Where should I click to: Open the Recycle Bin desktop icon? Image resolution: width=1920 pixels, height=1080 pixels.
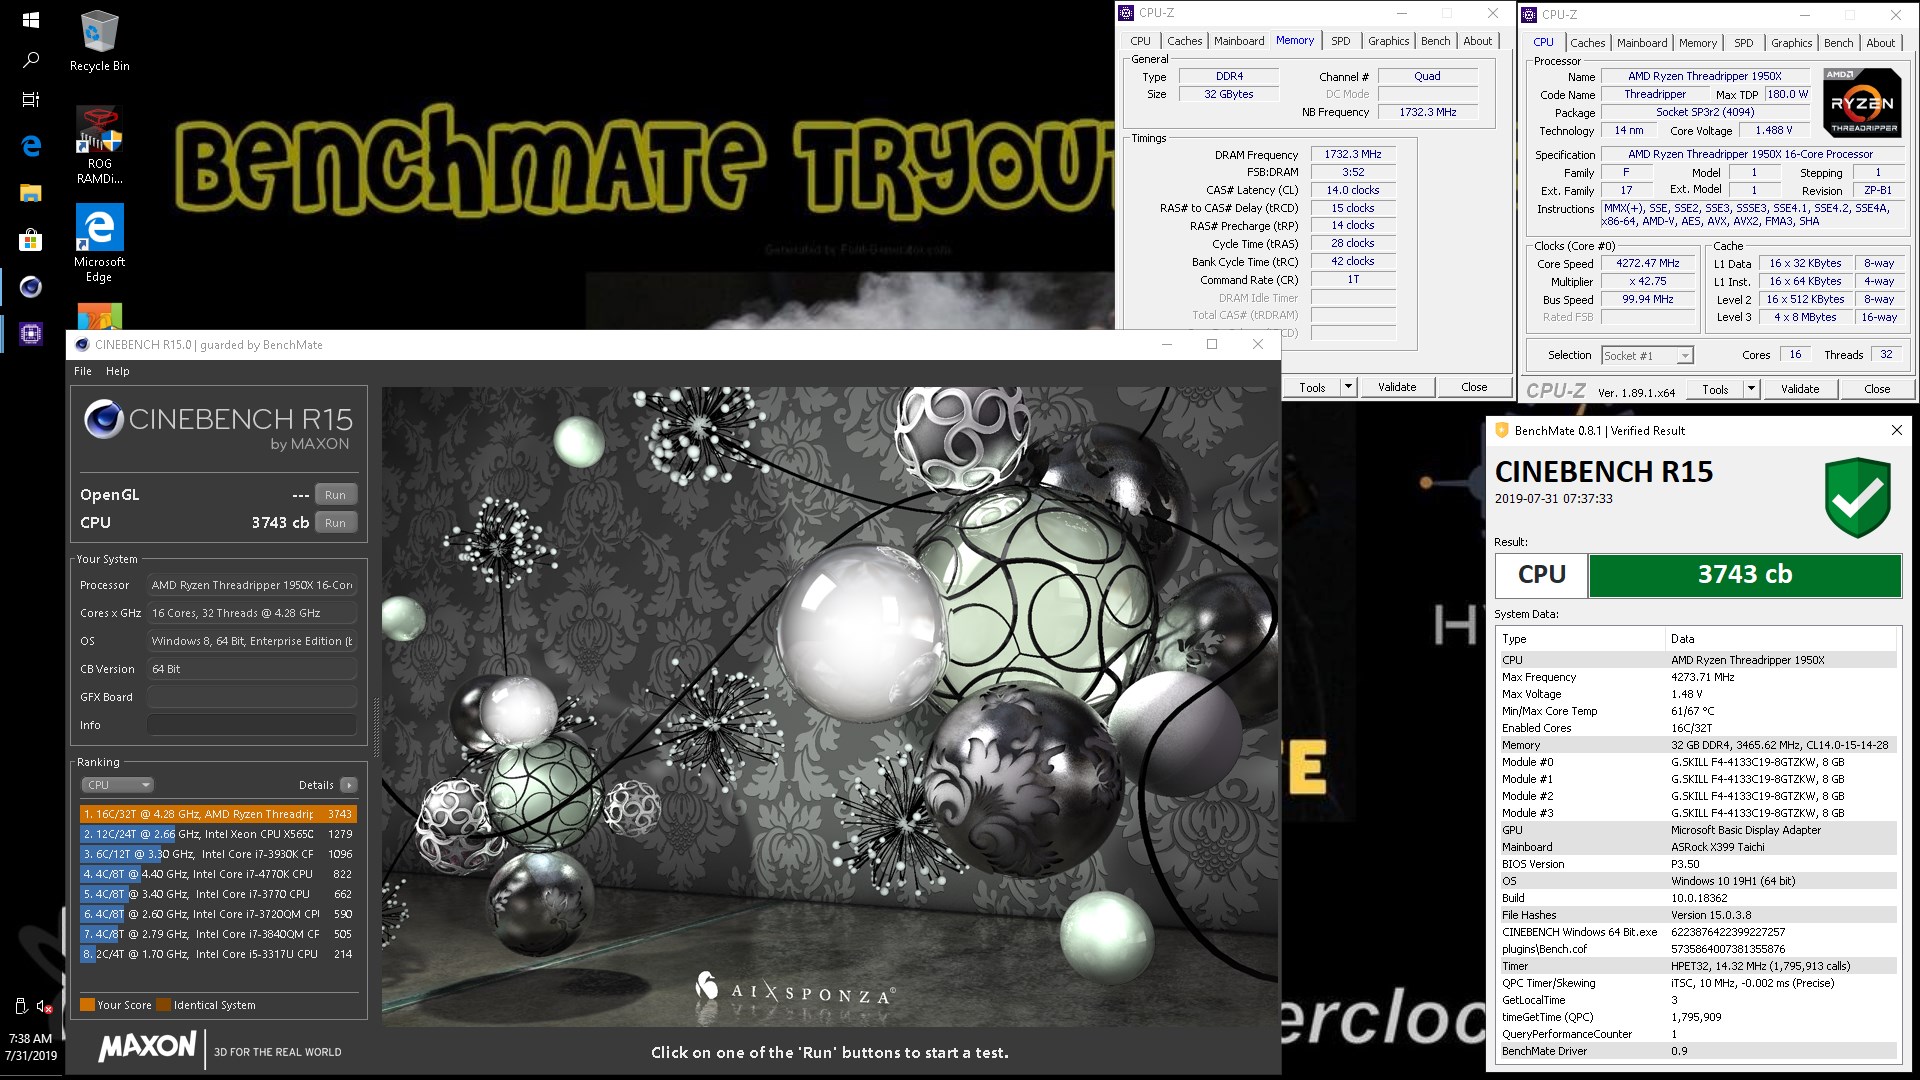coord(99,42)
